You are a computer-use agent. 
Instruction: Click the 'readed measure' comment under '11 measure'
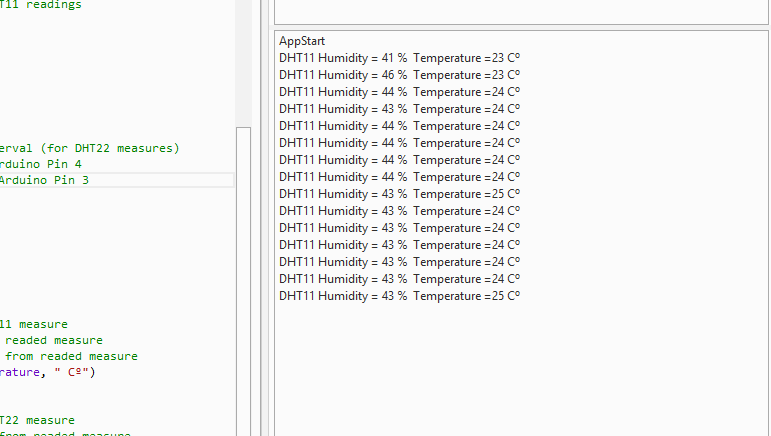pyautogui.click(x=54, y=340)
